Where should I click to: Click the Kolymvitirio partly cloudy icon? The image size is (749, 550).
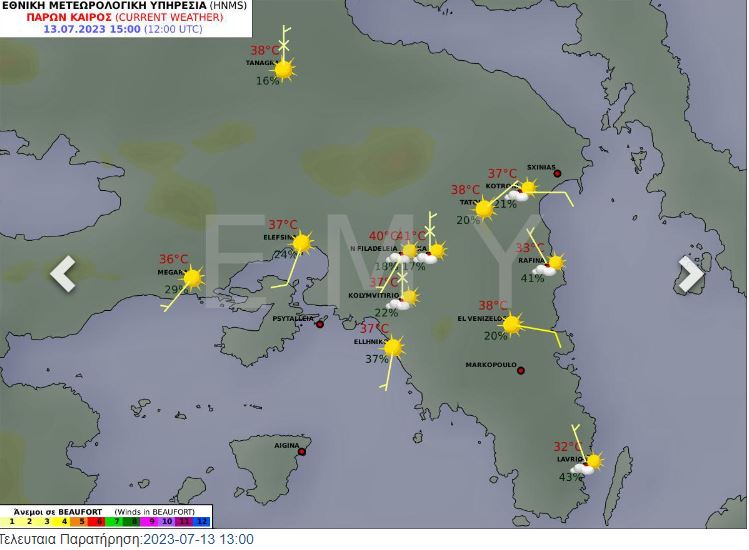pyautogui.click(x=404, y=299)
